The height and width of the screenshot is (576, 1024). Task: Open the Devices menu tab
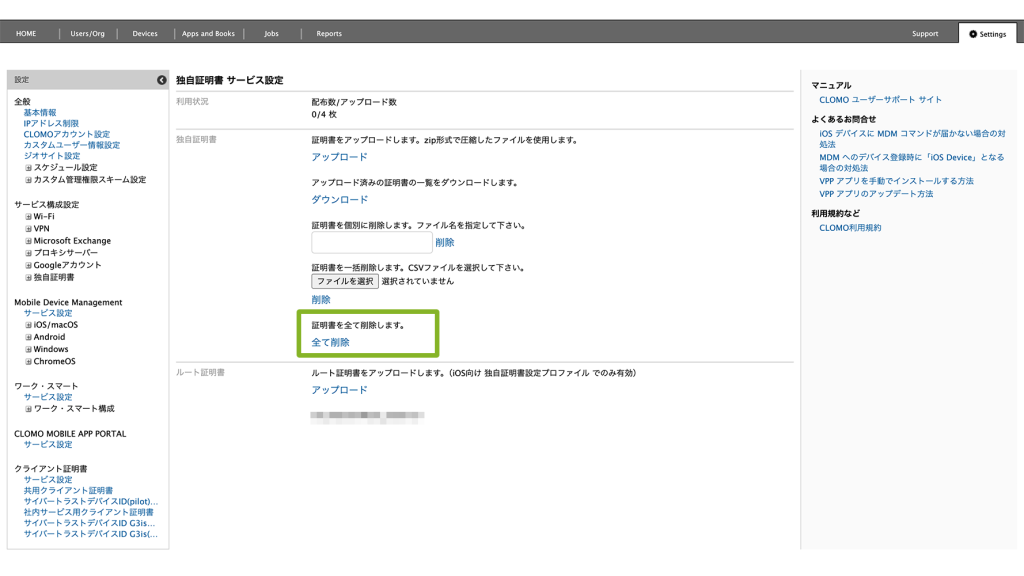click(145, 34)
